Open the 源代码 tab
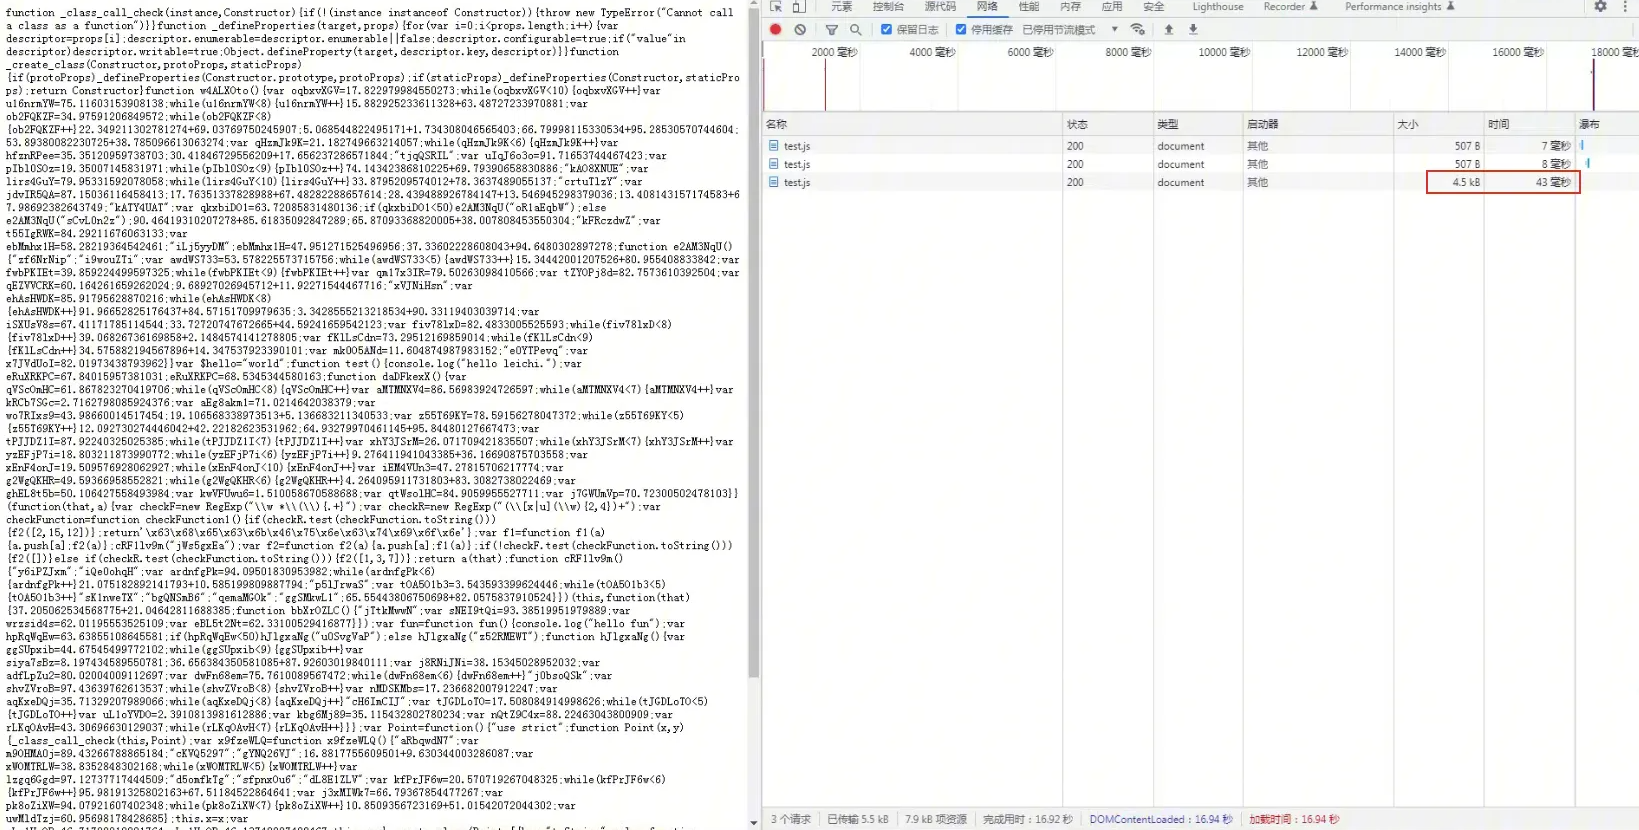1639x830 pixels. 940,7
